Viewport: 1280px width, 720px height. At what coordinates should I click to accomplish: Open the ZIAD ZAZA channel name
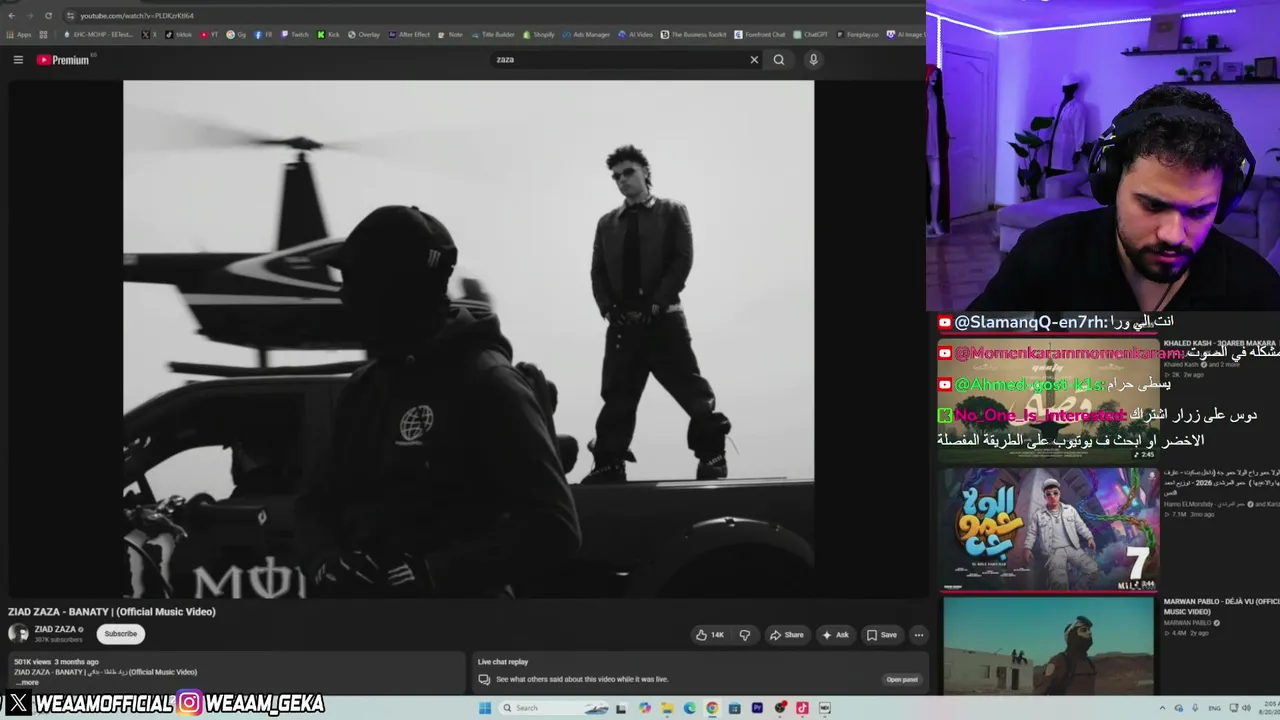pos(57,629)
